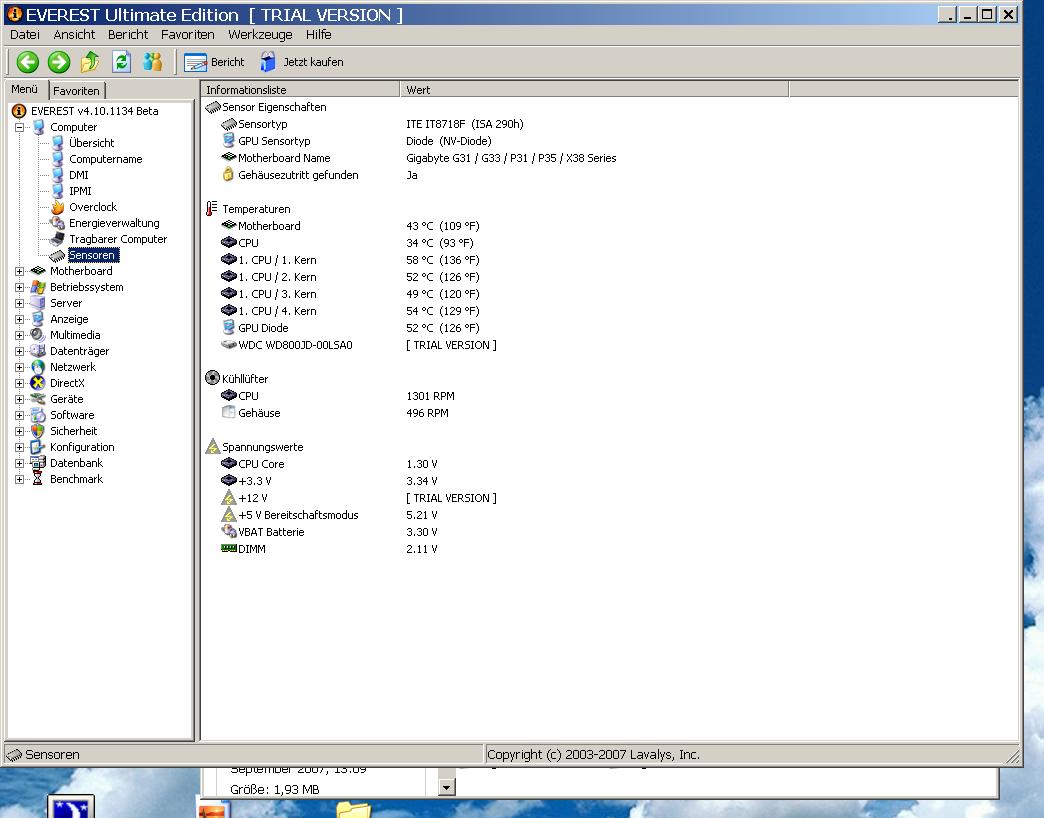Open the Bericht report toolbar button
The image size is (1044, 818).
(214, 62)
